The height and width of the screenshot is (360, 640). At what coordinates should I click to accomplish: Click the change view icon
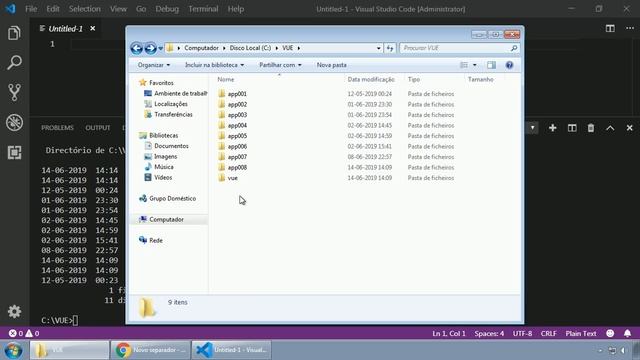464,65
